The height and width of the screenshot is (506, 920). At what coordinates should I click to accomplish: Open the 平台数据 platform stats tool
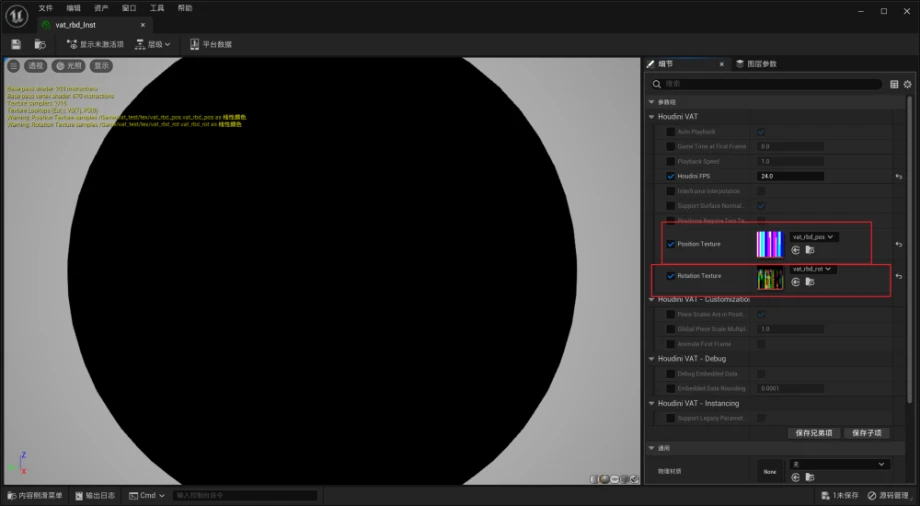coord(211,44)
